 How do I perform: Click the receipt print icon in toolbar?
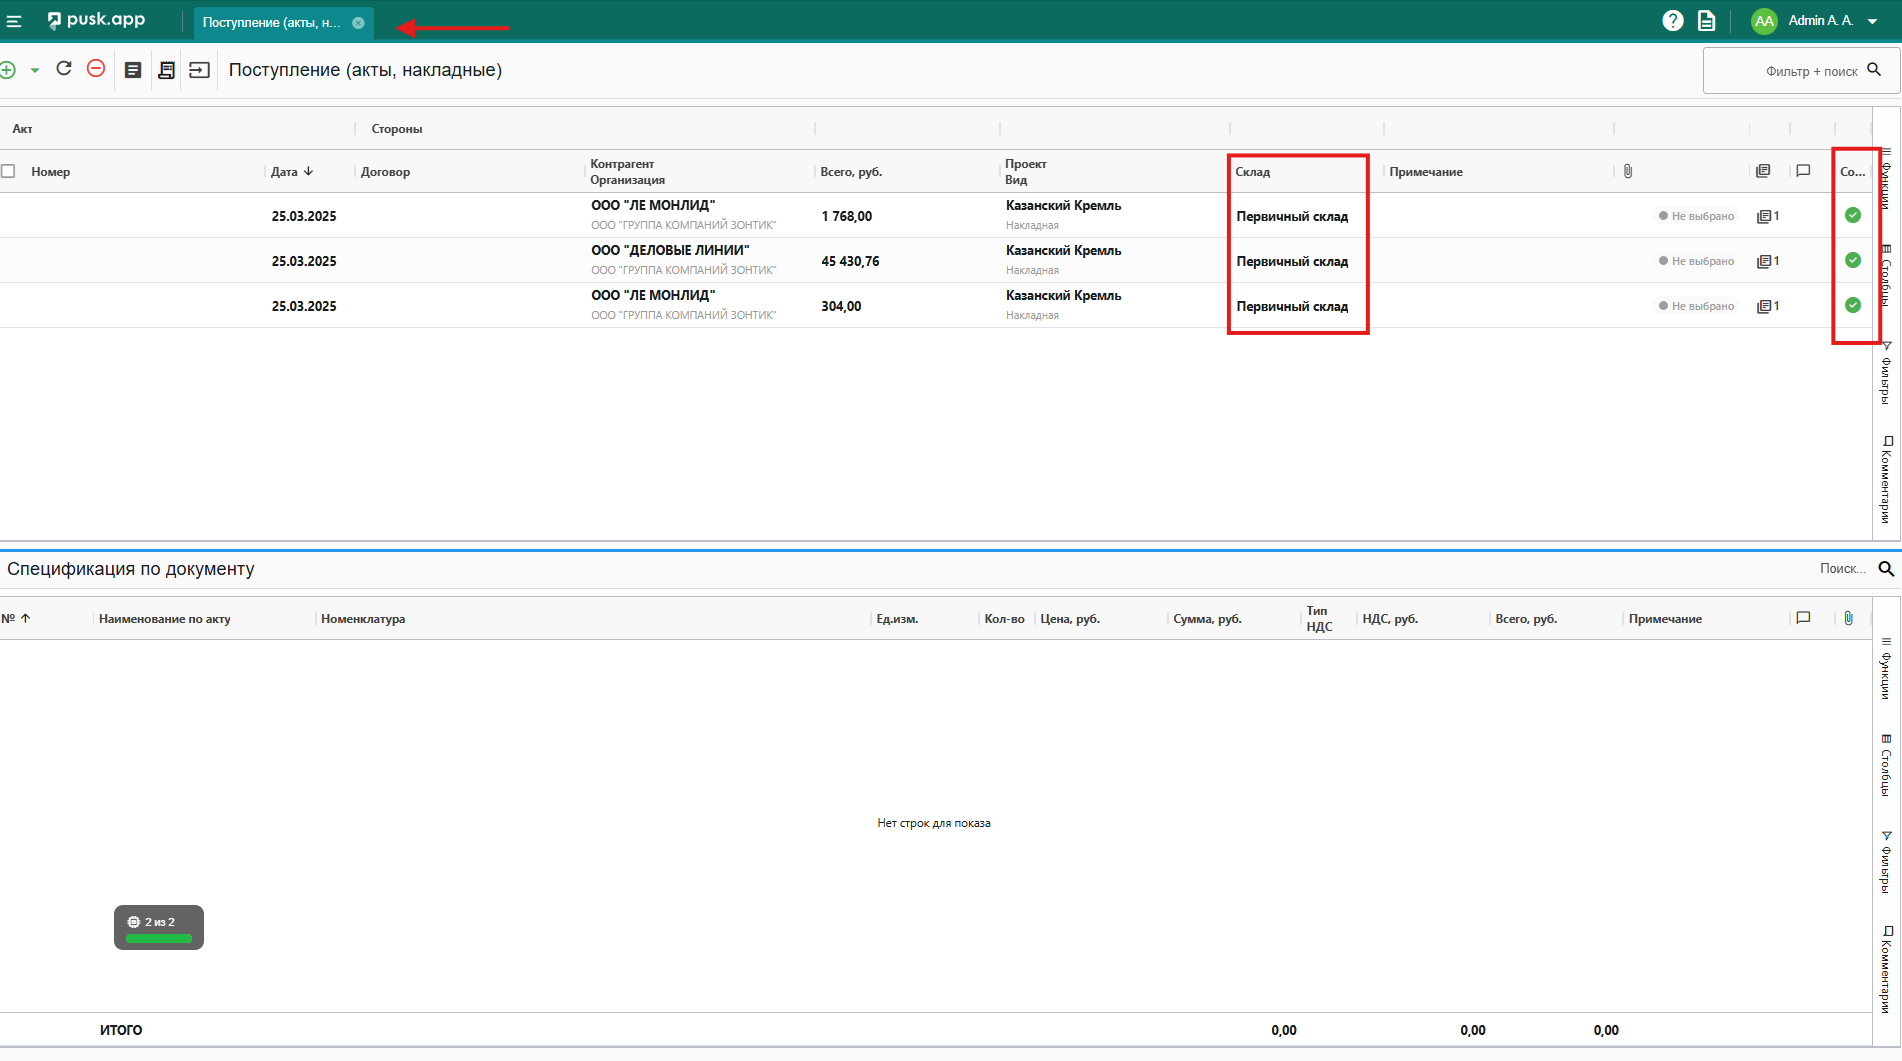pos(166,70)
